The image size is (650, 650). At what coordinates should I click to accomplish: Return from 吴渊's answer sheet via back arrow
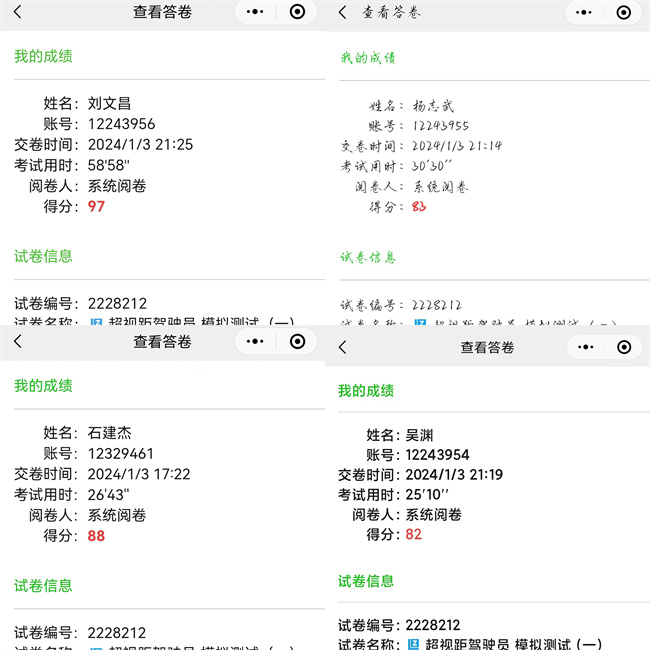click(343, 347)
